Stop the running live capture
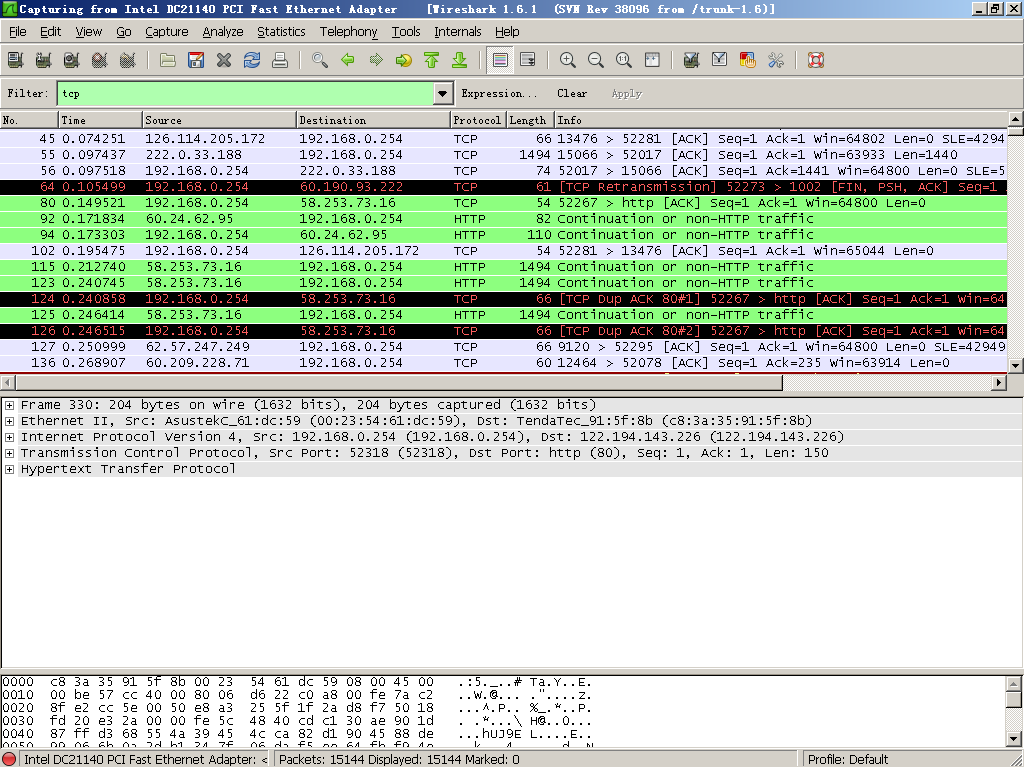 [x=99, y=60]
